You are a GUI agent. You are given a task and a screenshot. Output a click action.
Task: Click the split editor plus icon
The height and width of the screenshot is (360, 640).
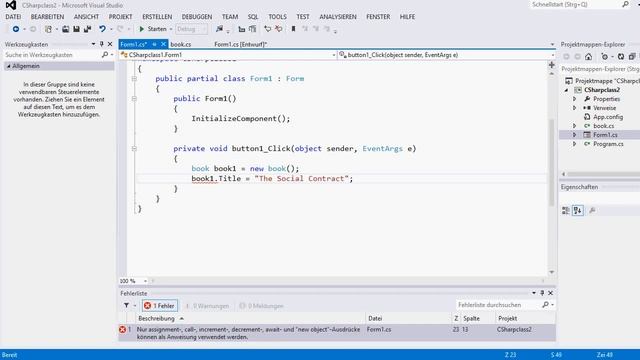(x=552, y=65)
